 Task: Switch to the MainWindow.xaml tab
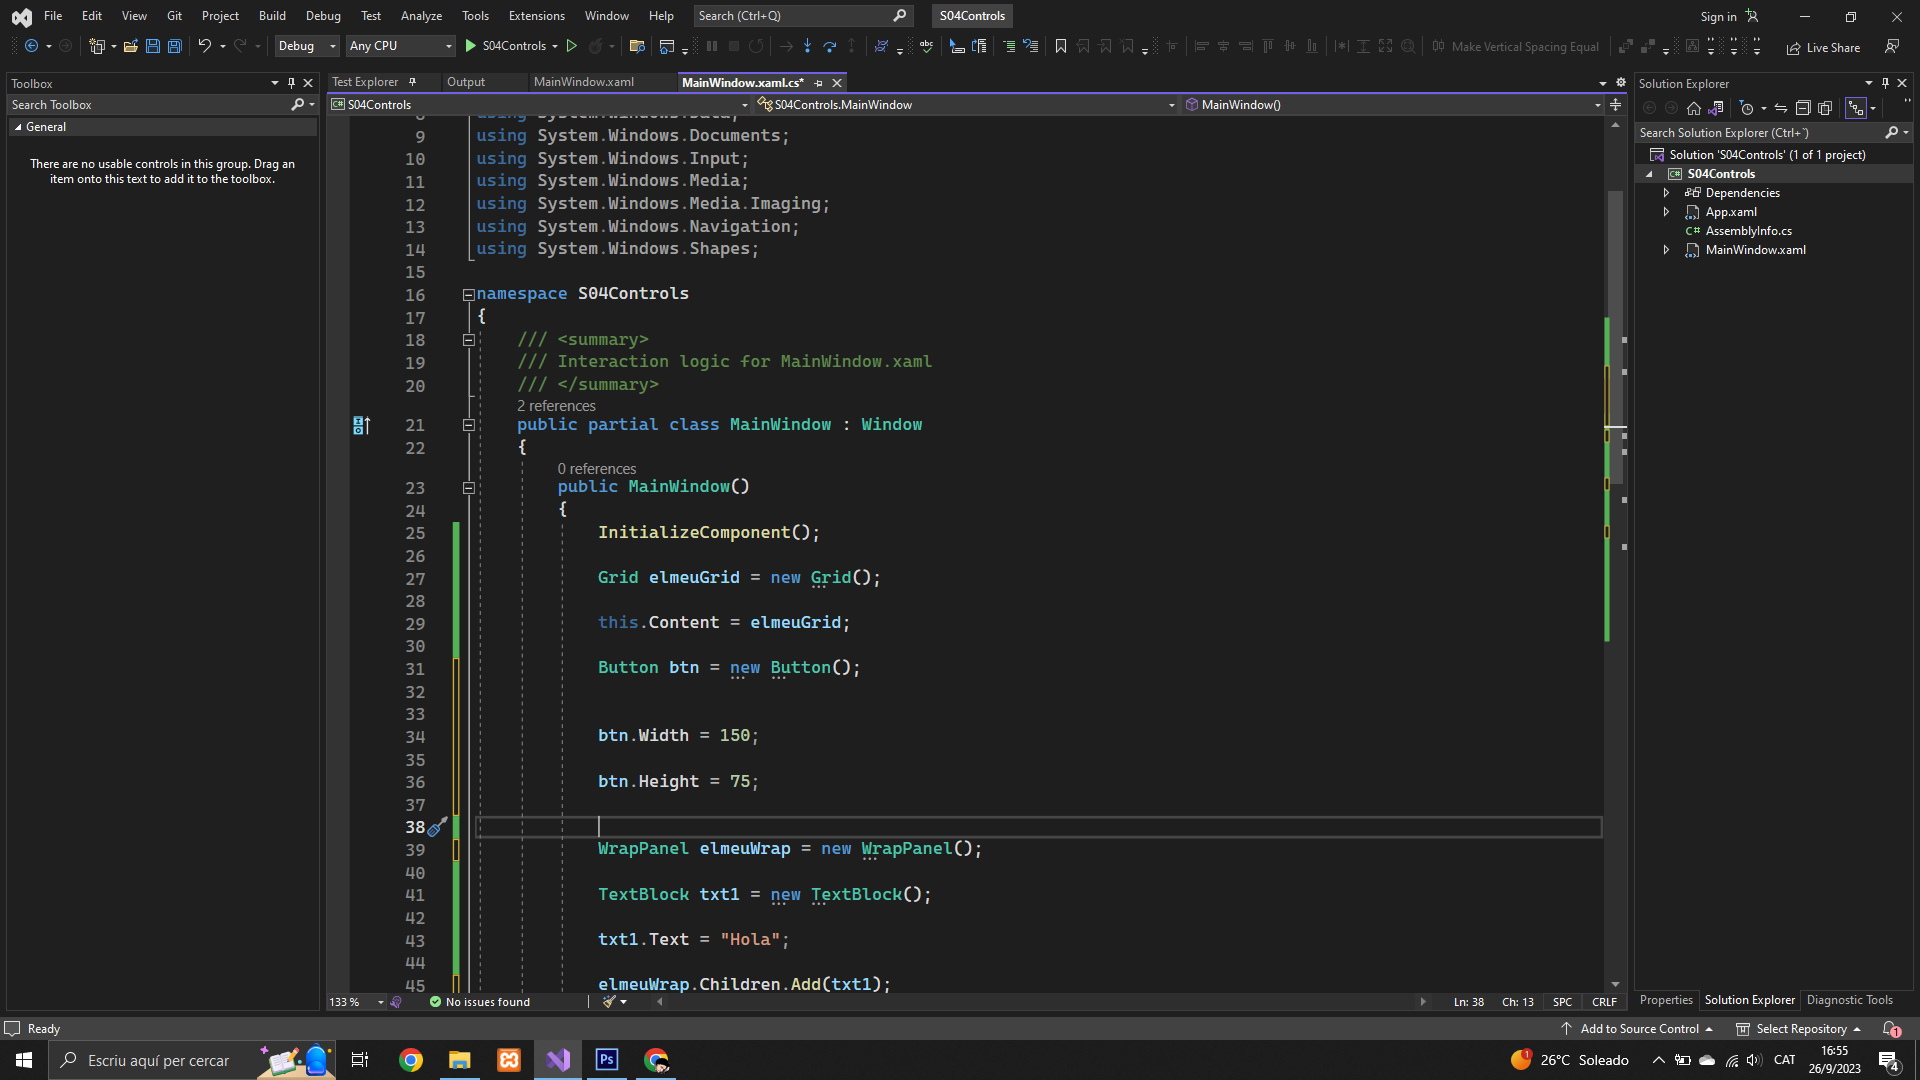pos(583,82)
